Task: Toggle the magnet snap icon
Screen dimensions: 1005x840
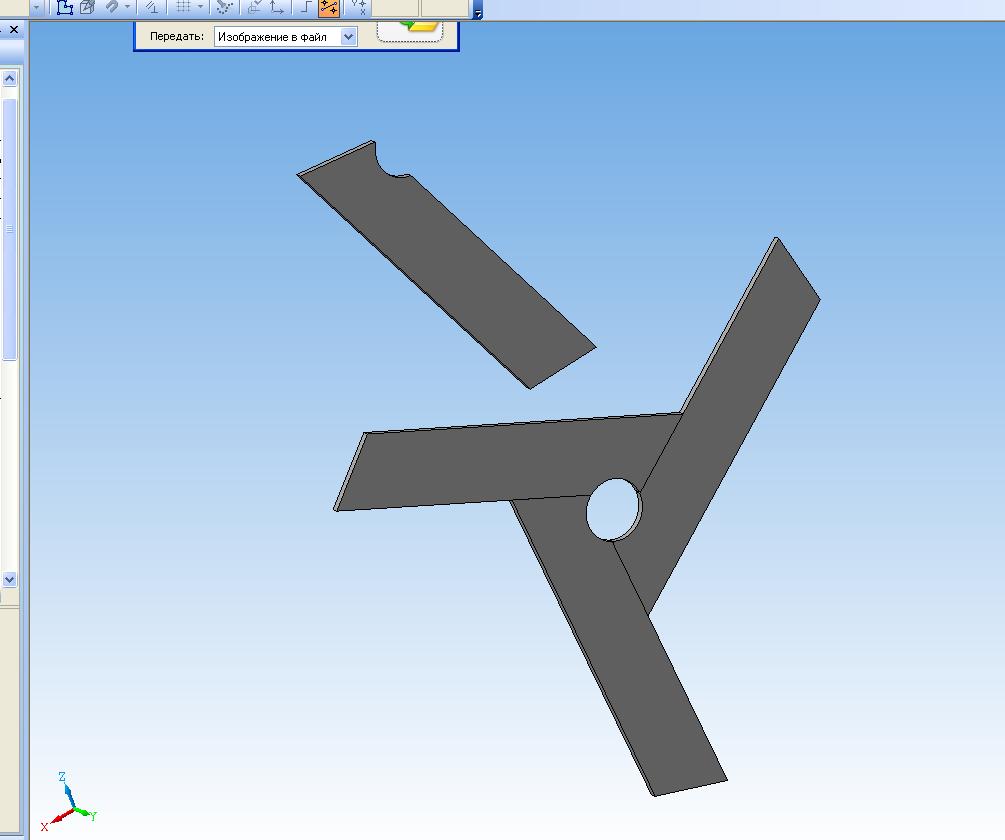Action: (x=112, y=8)
